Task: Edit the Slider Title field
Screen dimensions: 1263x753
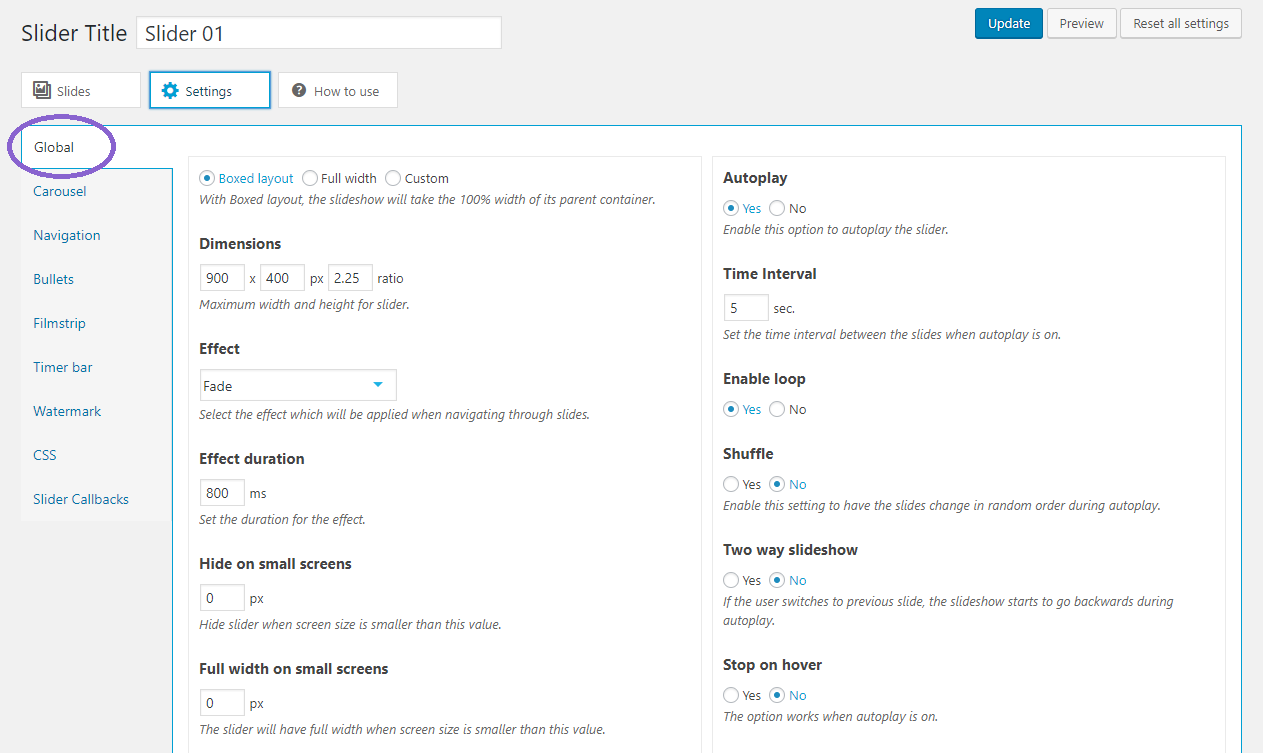Action: click(319, 32)
